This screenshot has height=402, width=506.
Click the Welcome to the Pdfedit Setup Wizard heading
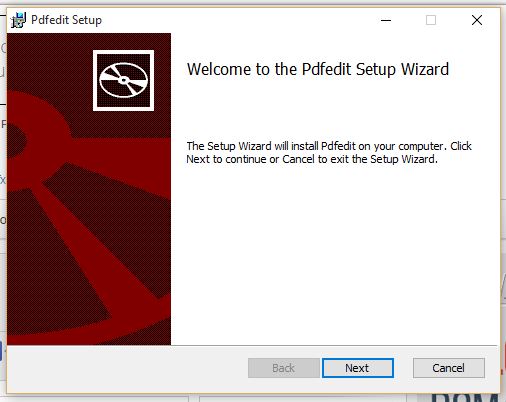pos(318,69)
